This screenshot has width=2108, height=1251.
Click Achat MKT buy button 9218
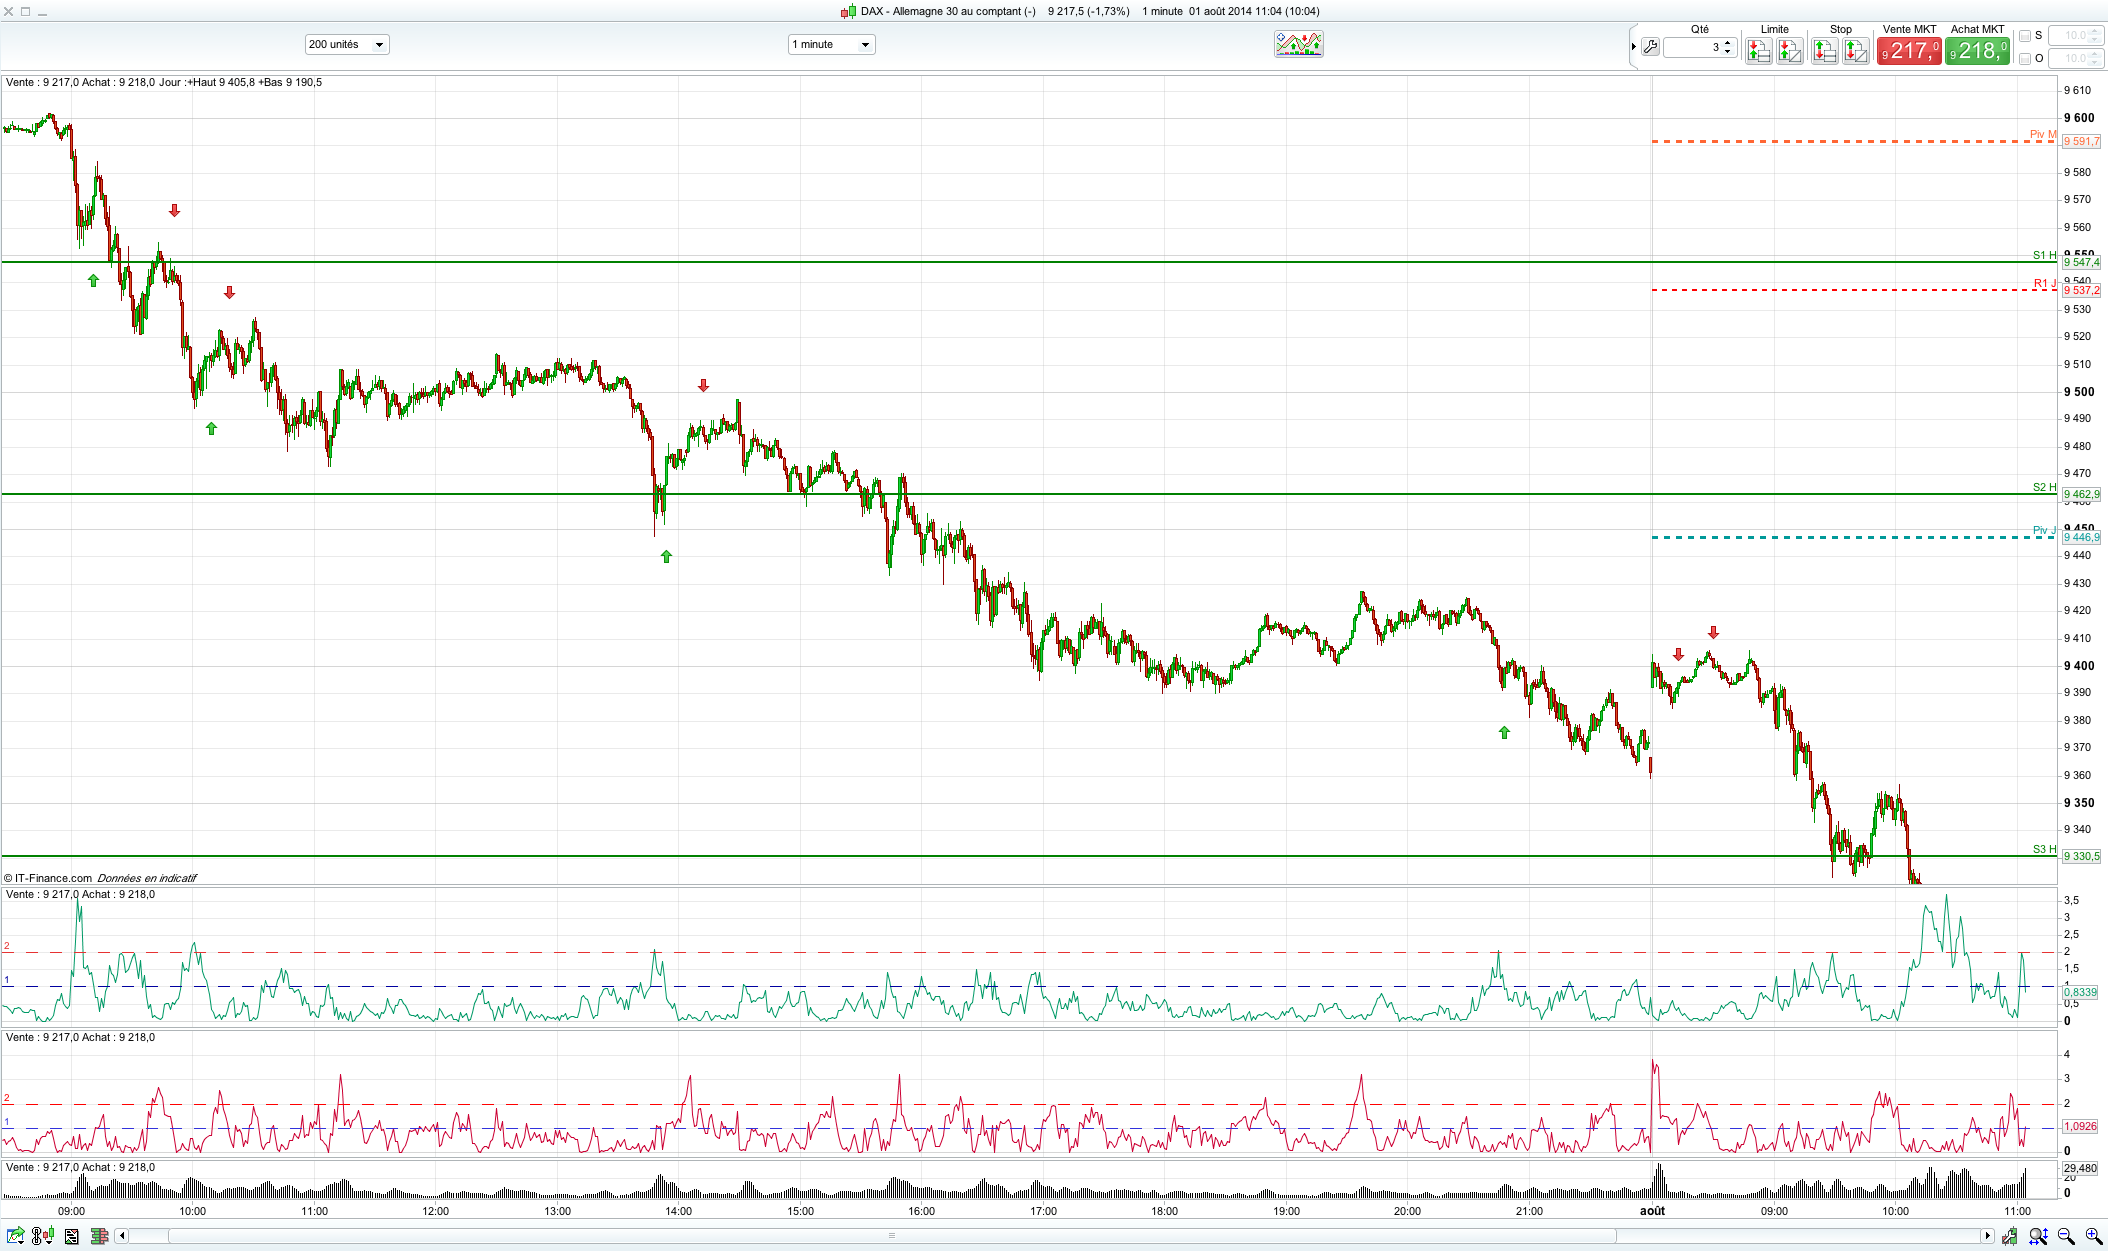point(1977,50)
